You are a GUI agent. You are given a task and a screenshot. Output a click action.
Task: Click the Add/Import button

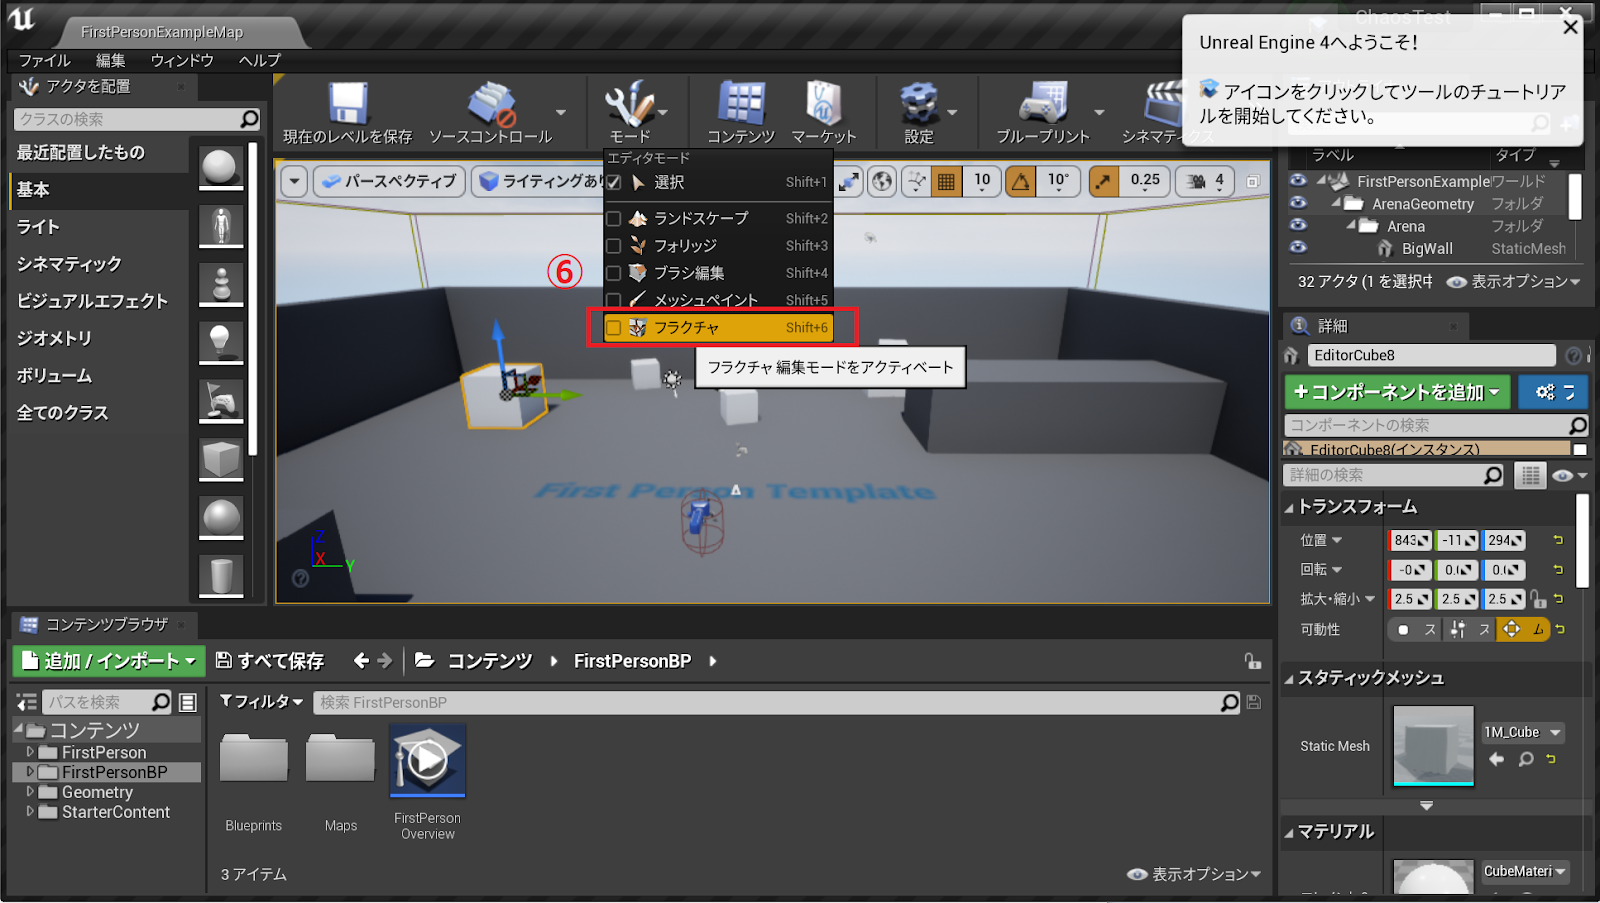point(109,661)
